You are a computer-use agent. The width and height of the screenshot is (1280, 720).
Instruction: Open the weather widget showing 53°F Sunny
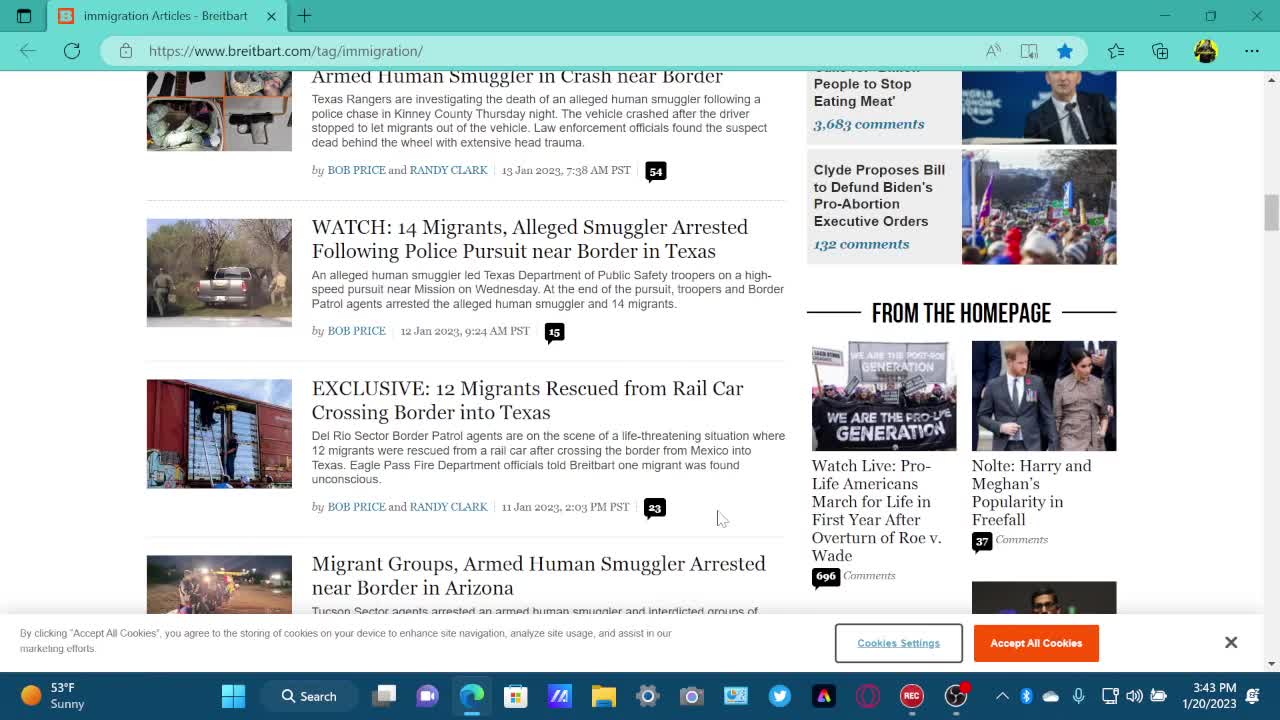[53, 696]
